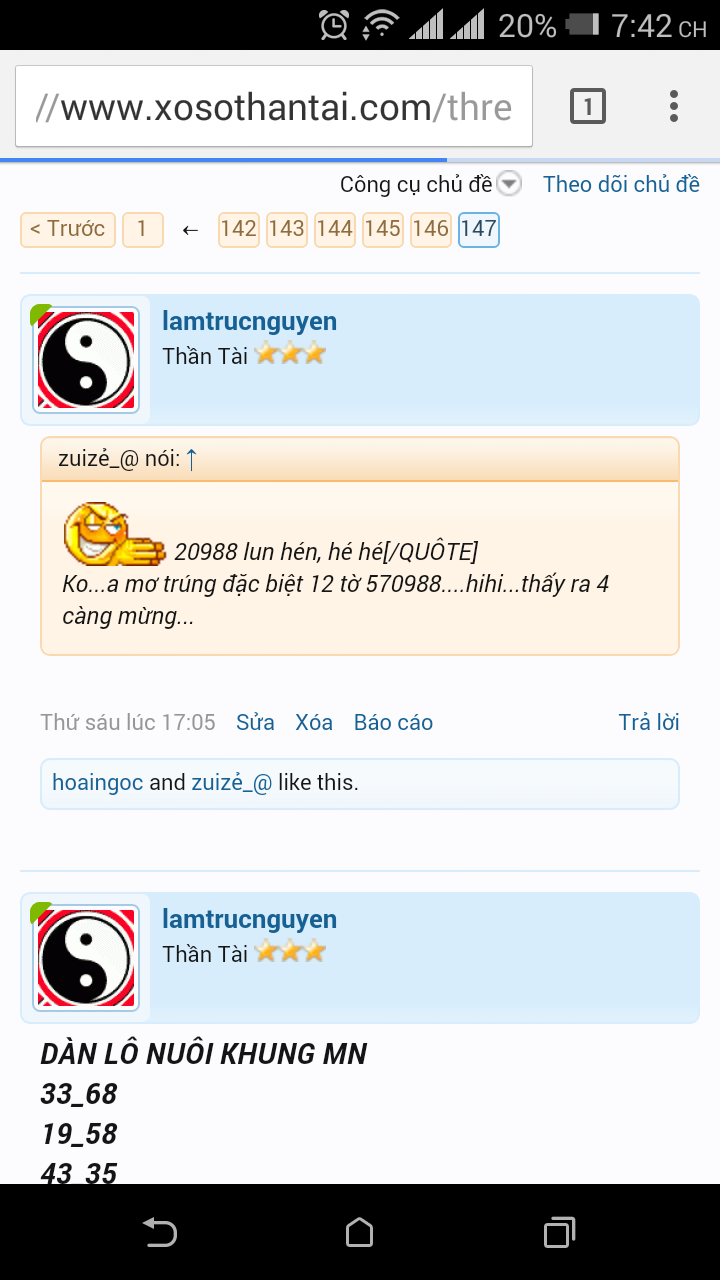This screenshot has height=1280, width=720.
Task: Tap the Android home navigation icon
Action: coord(360,1232)
